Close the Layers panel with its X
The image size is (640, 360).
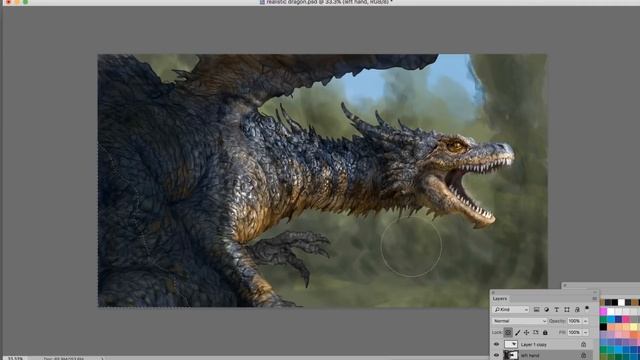[493, 293]
